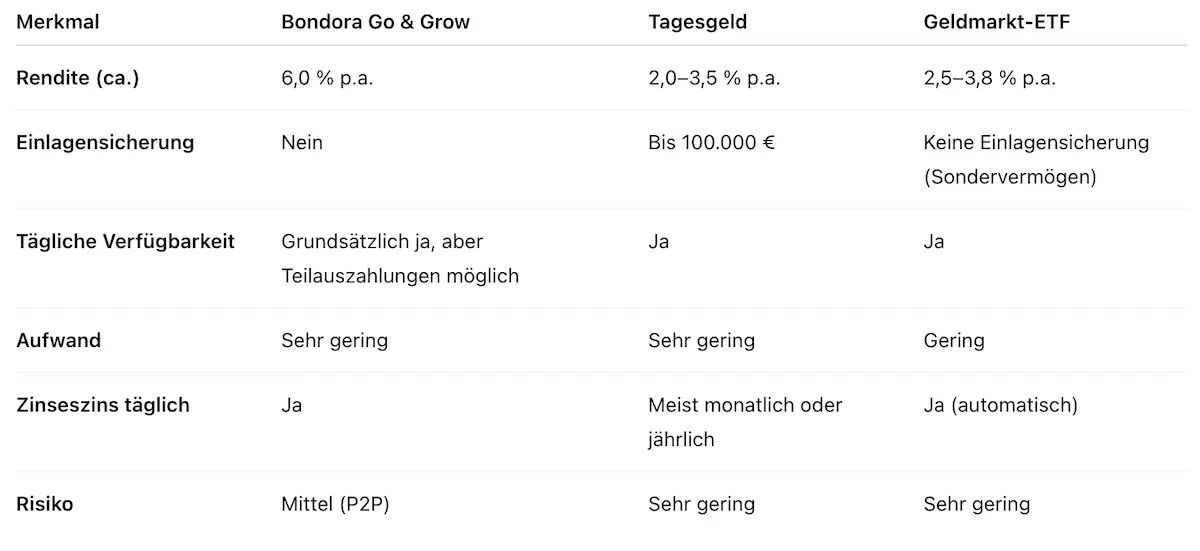Click the Meist monatlich oder jährlich cell
Image resolution: width=1200 pixels, height=551 pixels.
745,422
